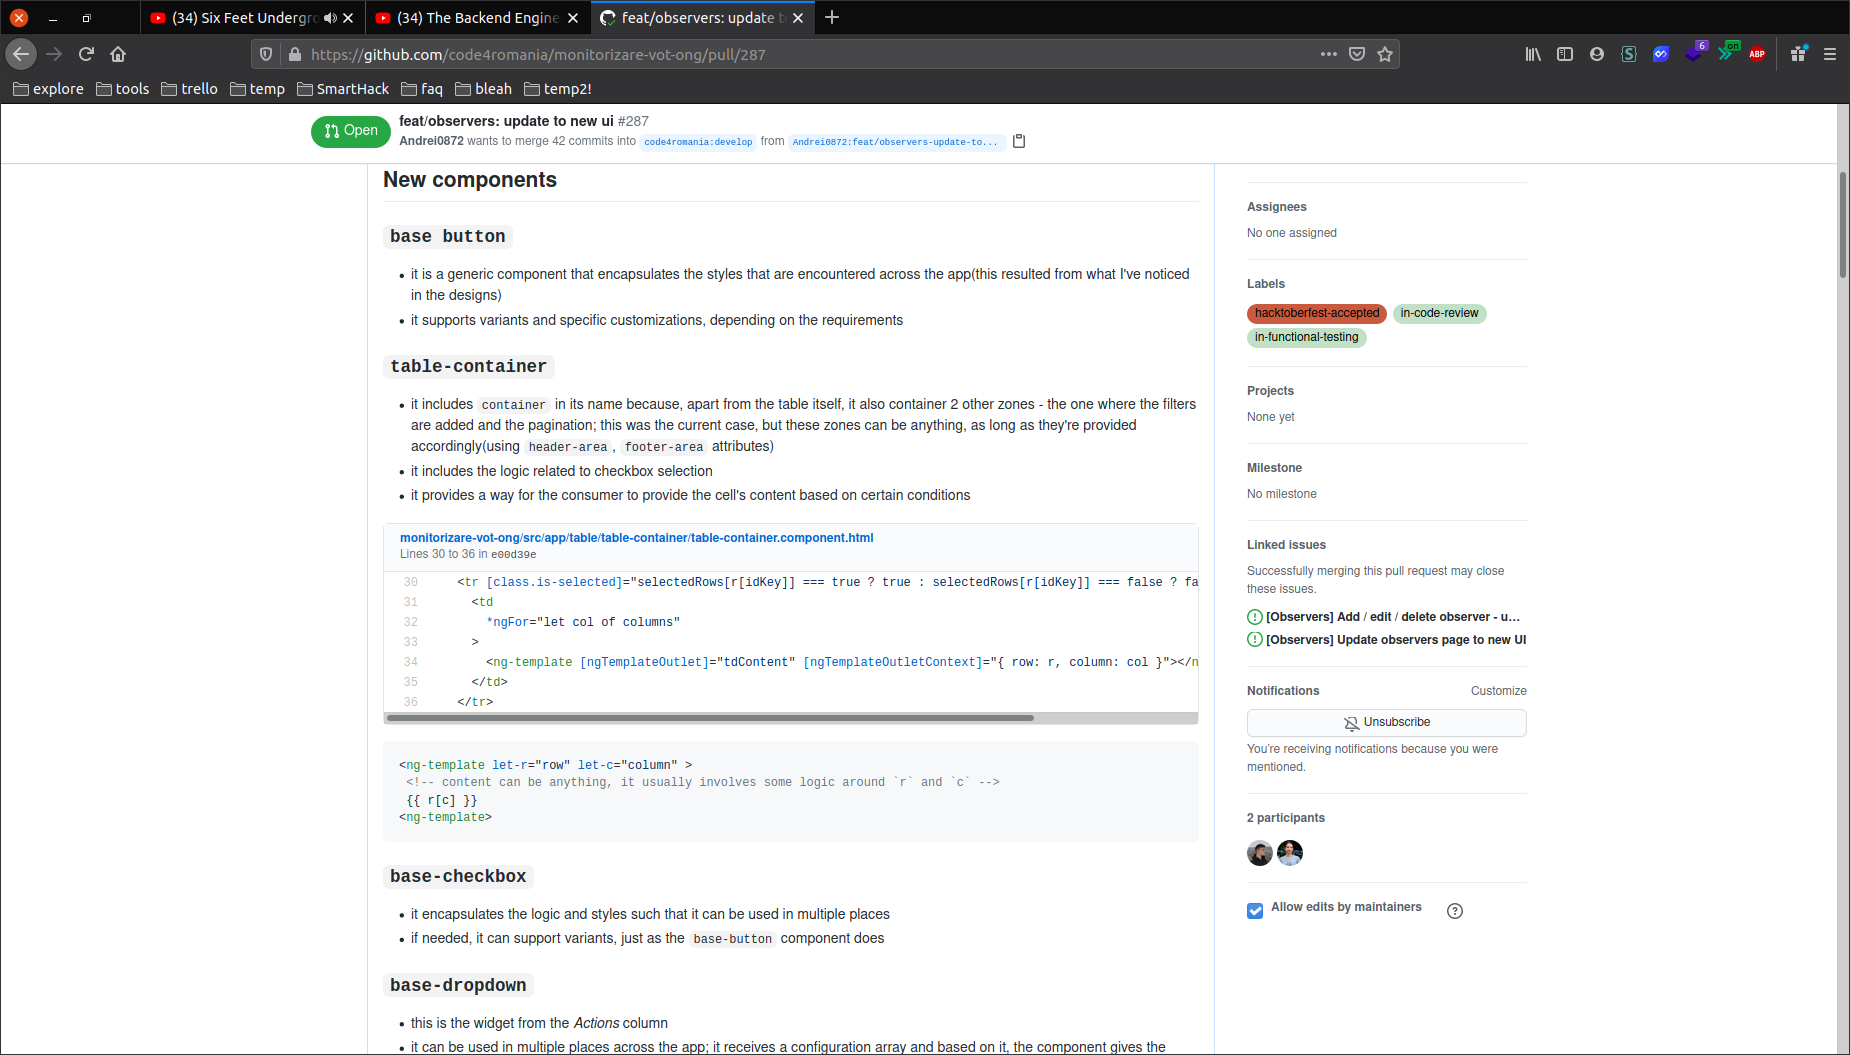
Task: Switch to The Backend Engine tab
Action: click(x=468, y=18)
